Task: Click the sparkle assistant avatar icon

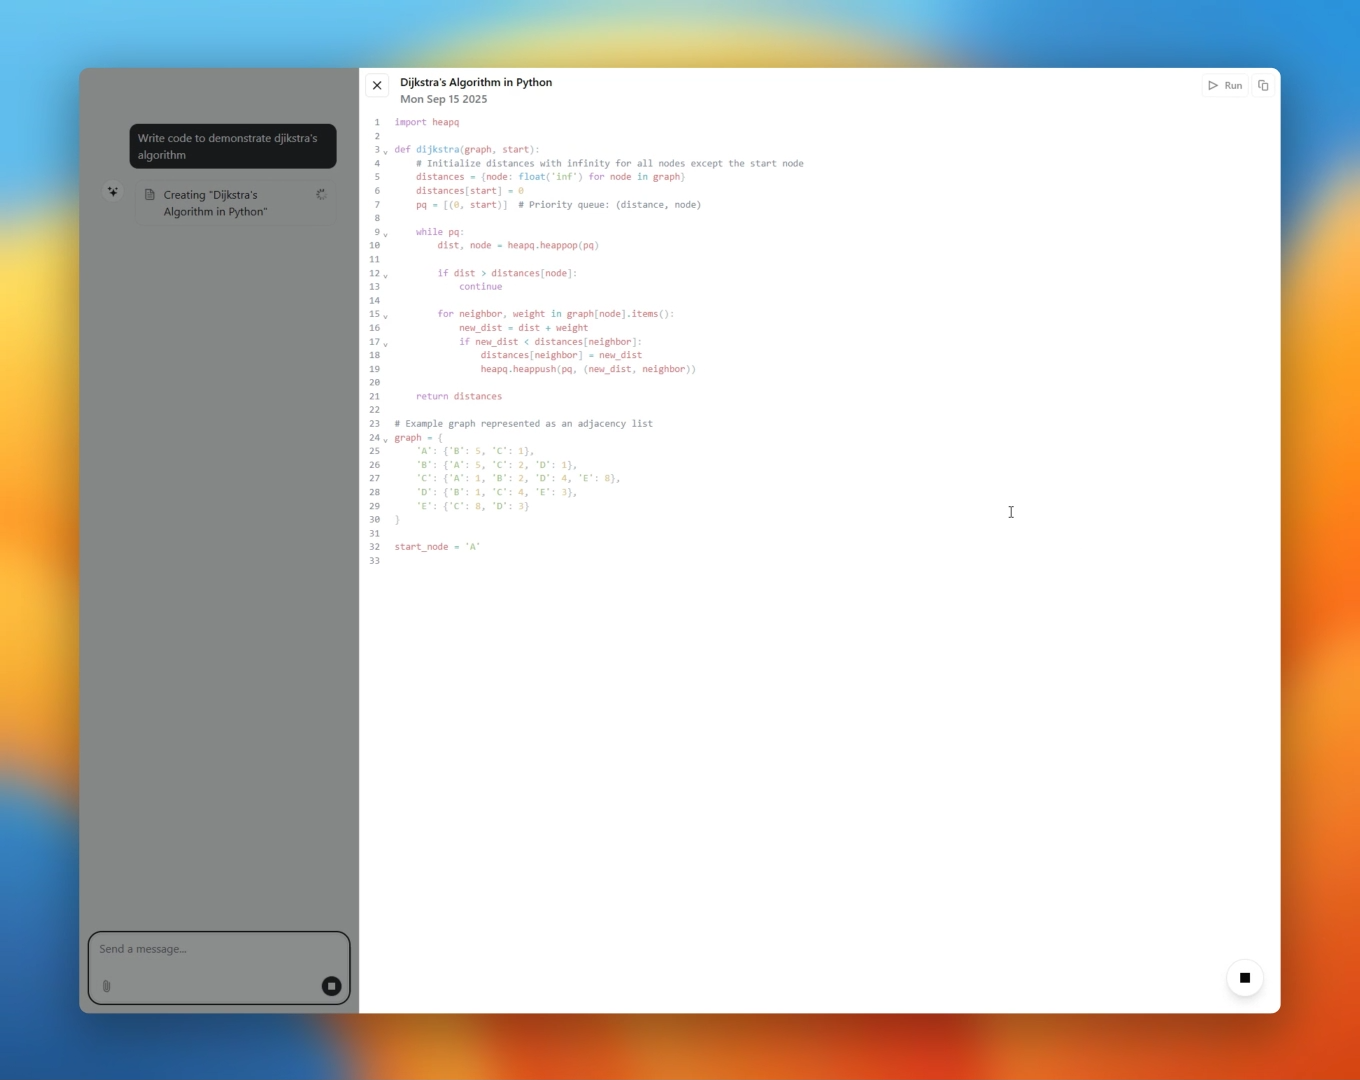Action: tap(113, 191)
